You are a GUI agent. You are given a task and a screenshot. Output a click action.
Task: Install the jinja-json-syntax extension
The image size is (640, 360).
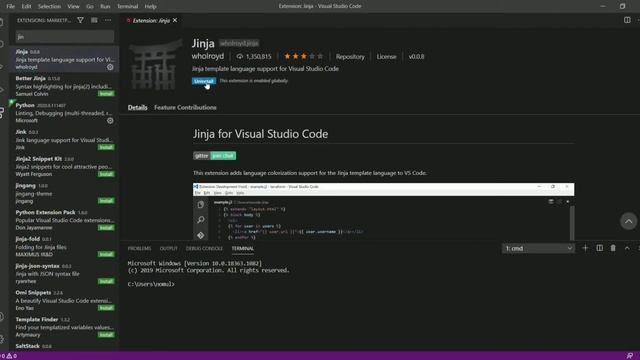pos(106,281)
